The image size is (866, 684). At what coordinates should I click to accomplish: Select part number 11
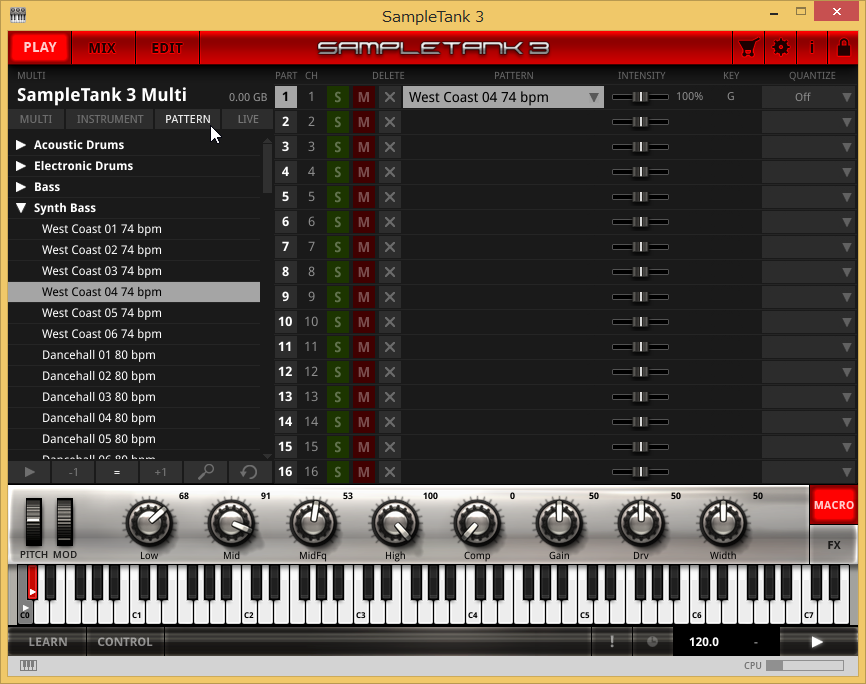[286, 347]
